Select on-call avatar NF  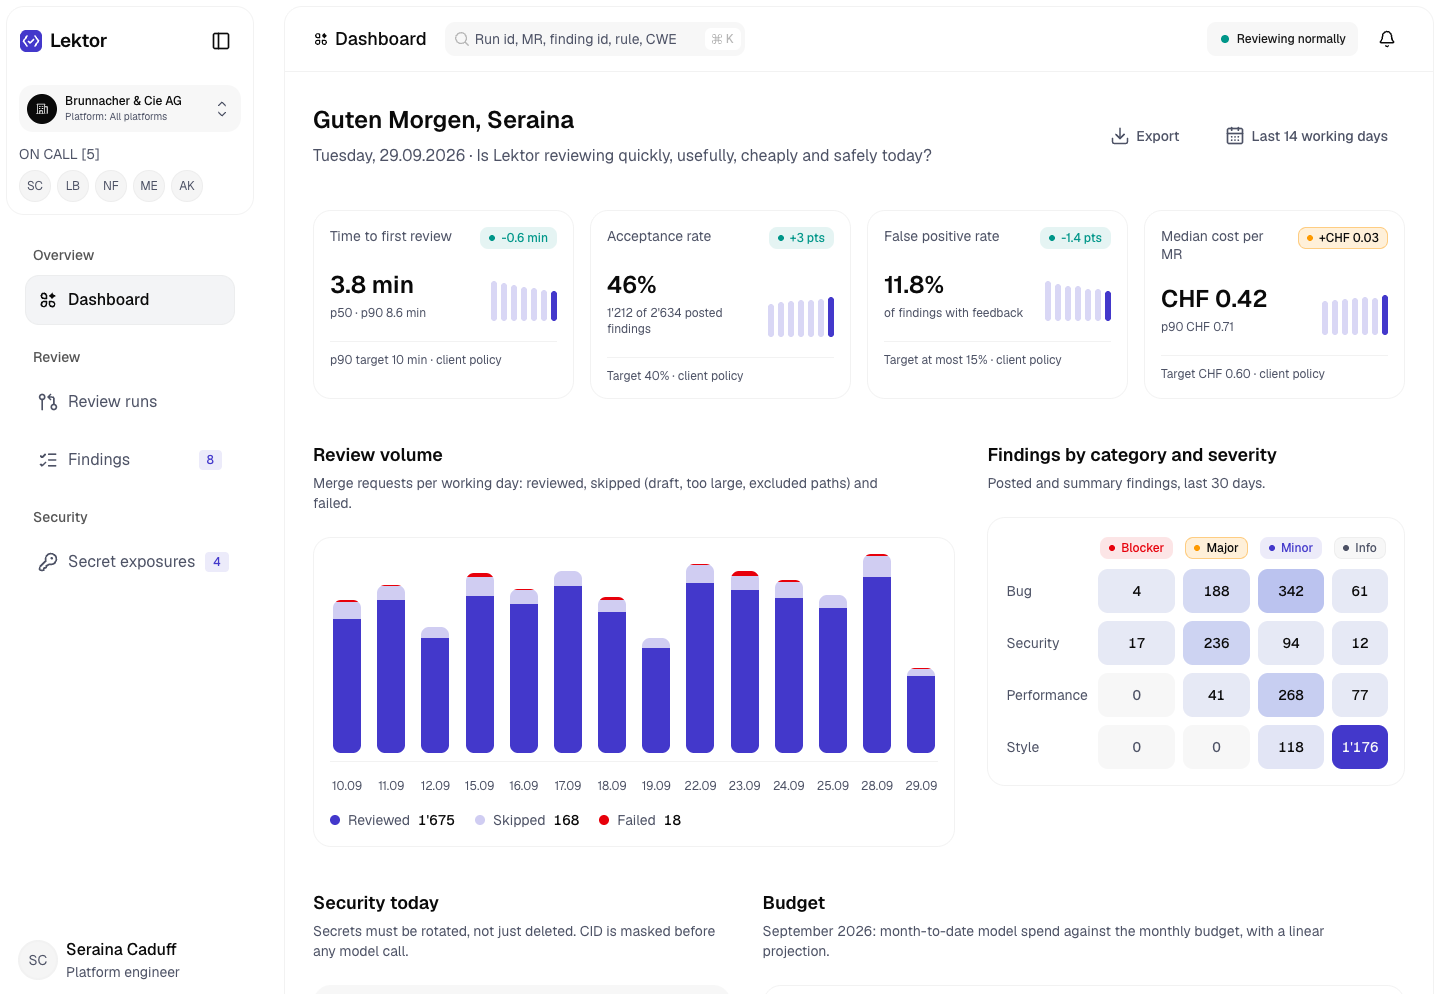pyautogui.click(x=111, y=186)
